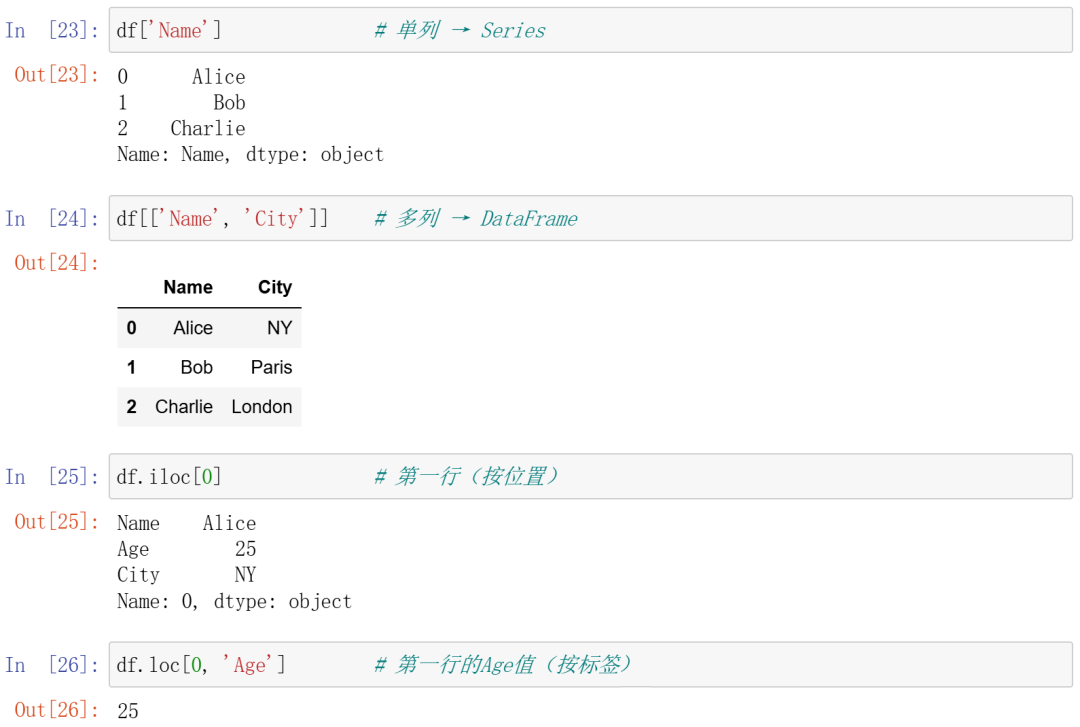The image size is (1080, 727).
Task: Select the df.iloc[0] code cell
Action: 590,476
